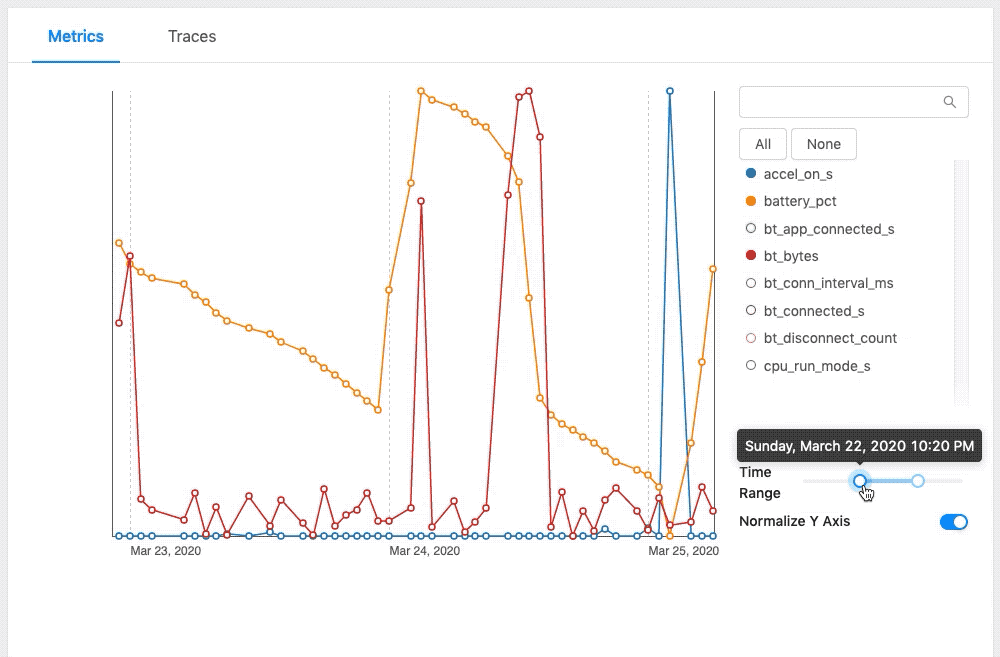Click the left Time Range slider handle
The image size is (1000, 657).
point(860,481)
